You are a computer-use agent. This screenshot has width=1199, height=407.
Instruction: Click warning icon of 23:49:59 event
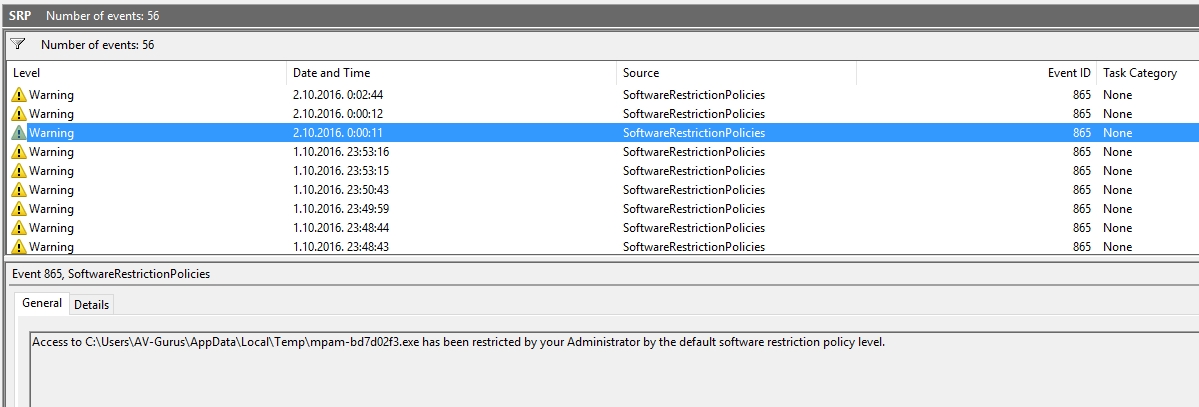tap(19, 209)
